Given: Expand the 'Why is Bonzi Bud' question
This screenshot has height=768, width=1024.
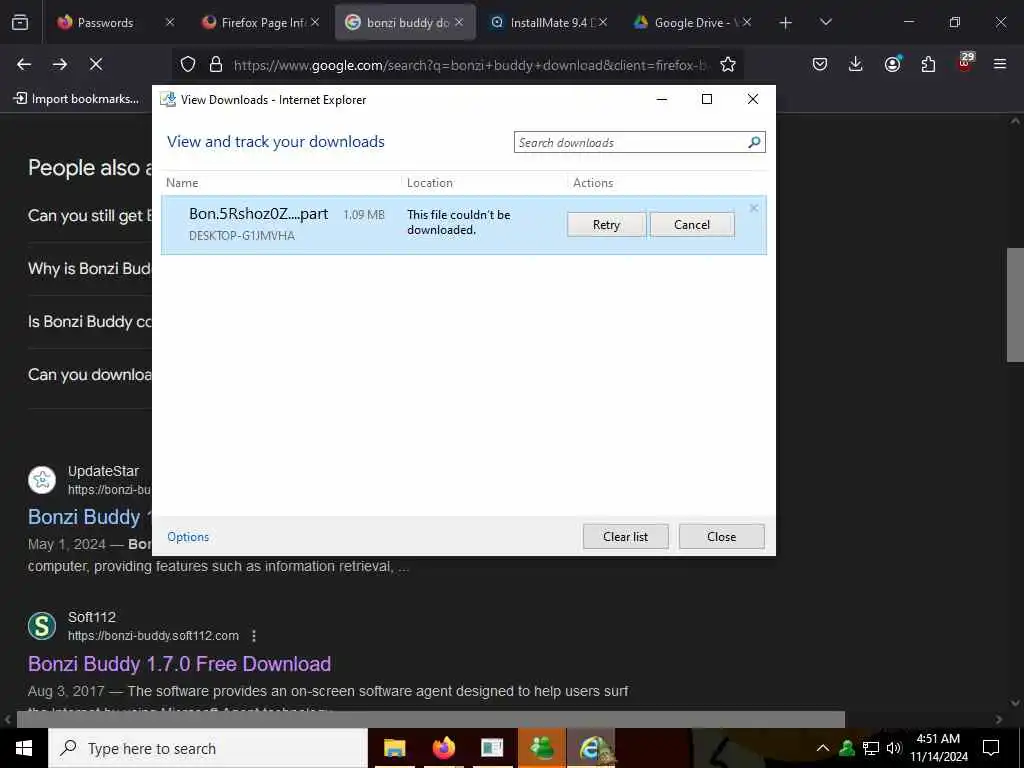Looking at the screenshot, I should pos(90,268).
